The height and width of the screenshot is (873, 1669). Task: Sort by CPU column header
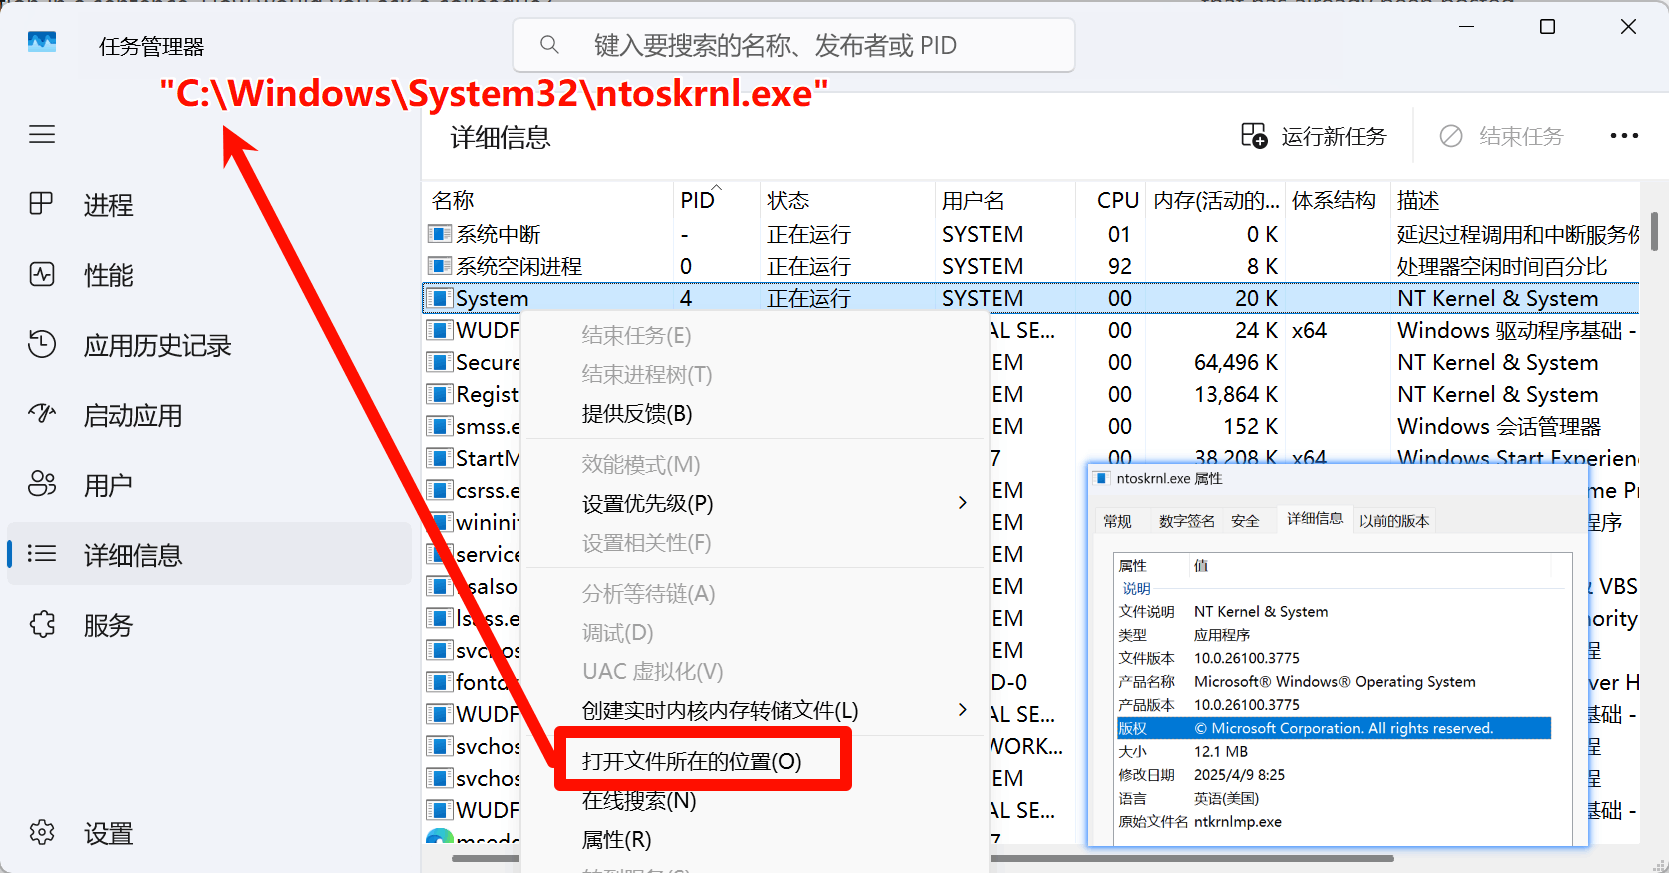[x=1110, y=200]
